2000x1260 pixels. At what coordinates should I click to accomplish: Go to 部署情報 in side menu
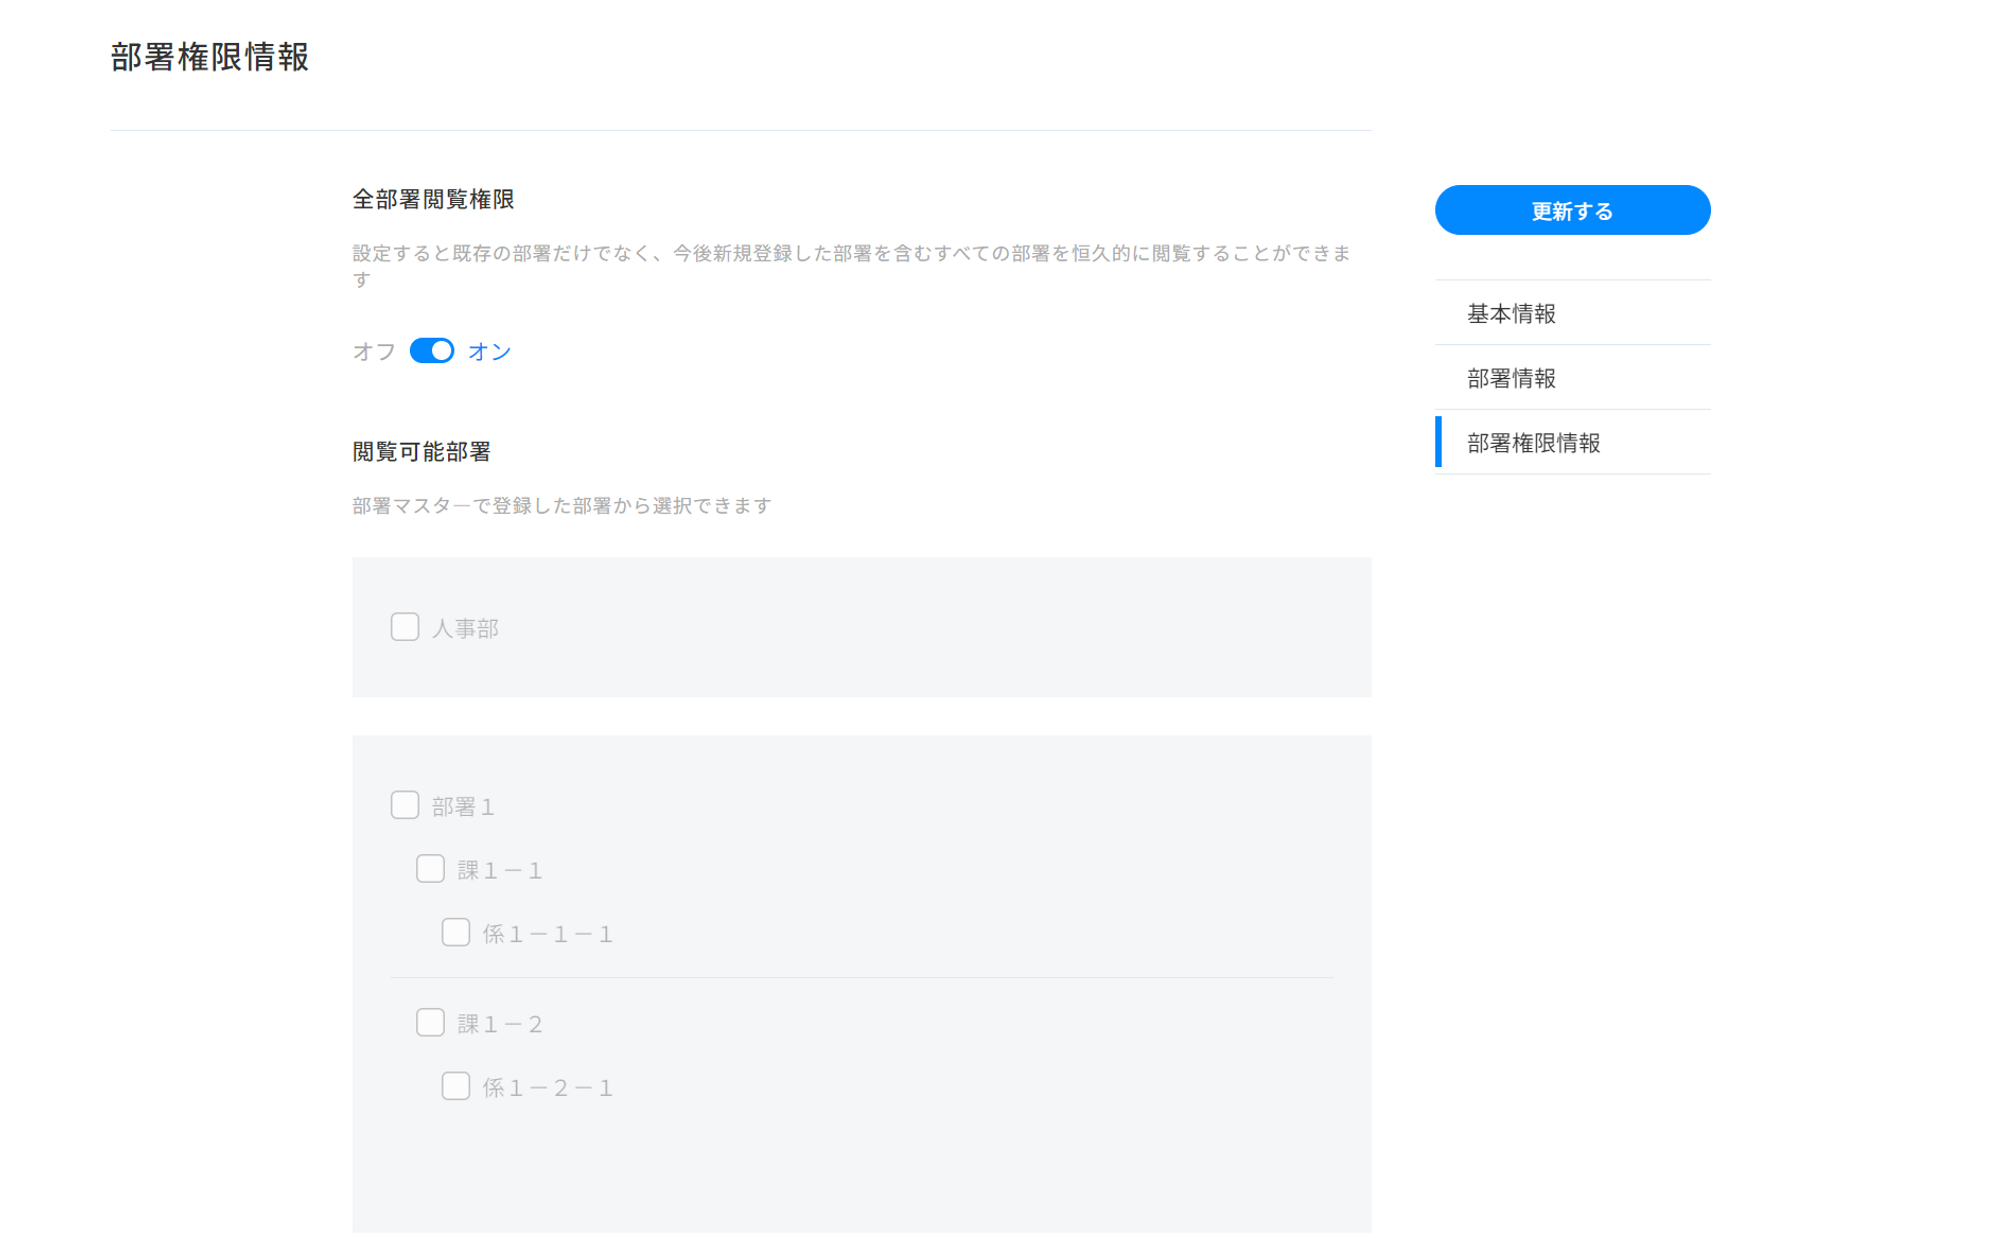click(x=1572, y=378)
